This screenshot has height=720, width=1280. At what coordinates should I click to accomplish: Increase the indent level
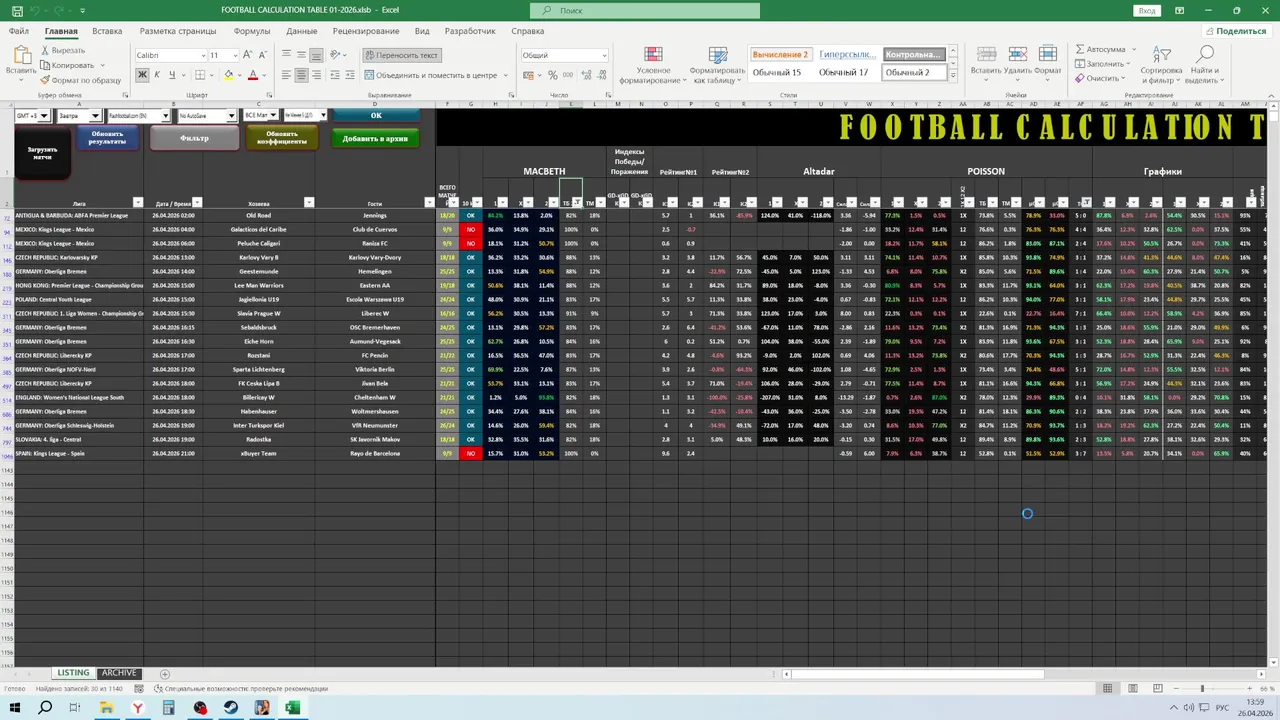(x=350, y=75)
